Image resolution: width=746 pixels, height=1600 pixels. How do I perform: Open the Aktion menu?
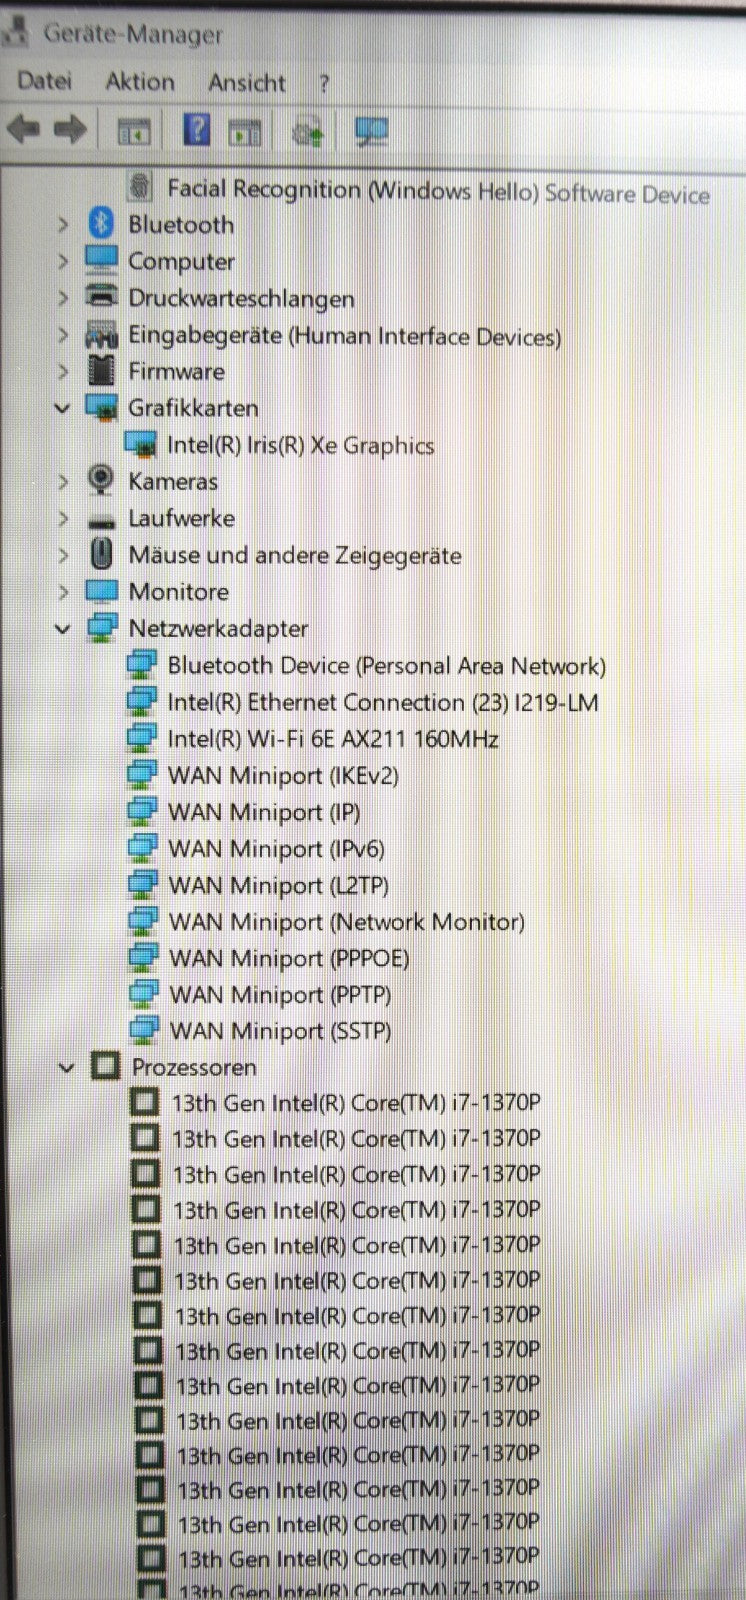click(x=140, y=82)
